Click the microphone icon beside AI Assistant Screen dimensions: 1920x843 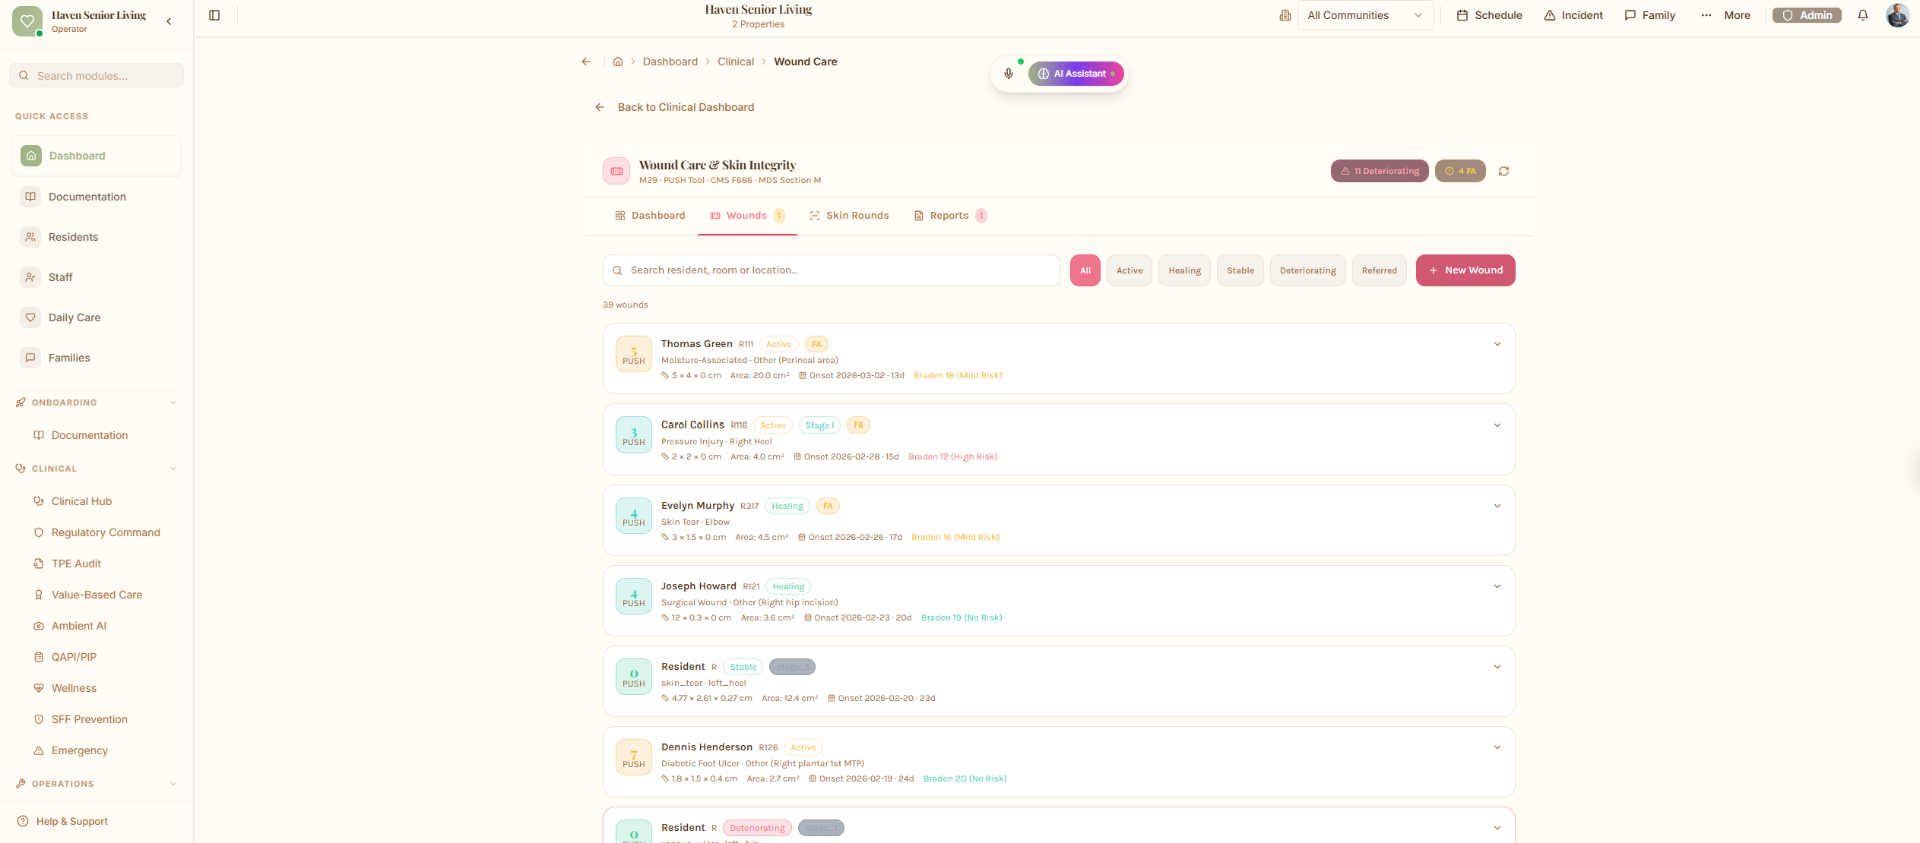coord(1009,73)
